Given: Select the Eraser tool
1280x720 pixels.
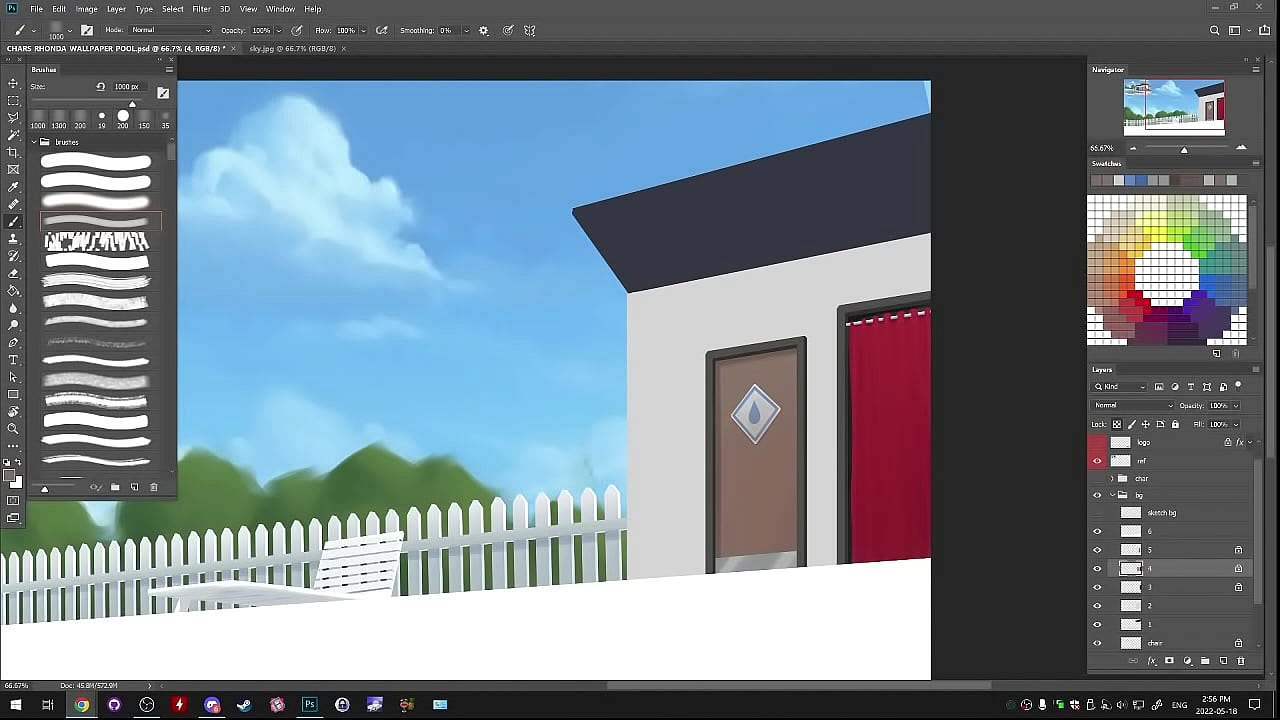Looking at the screenshot, I should pyautogui.click(x=13, y=273).
